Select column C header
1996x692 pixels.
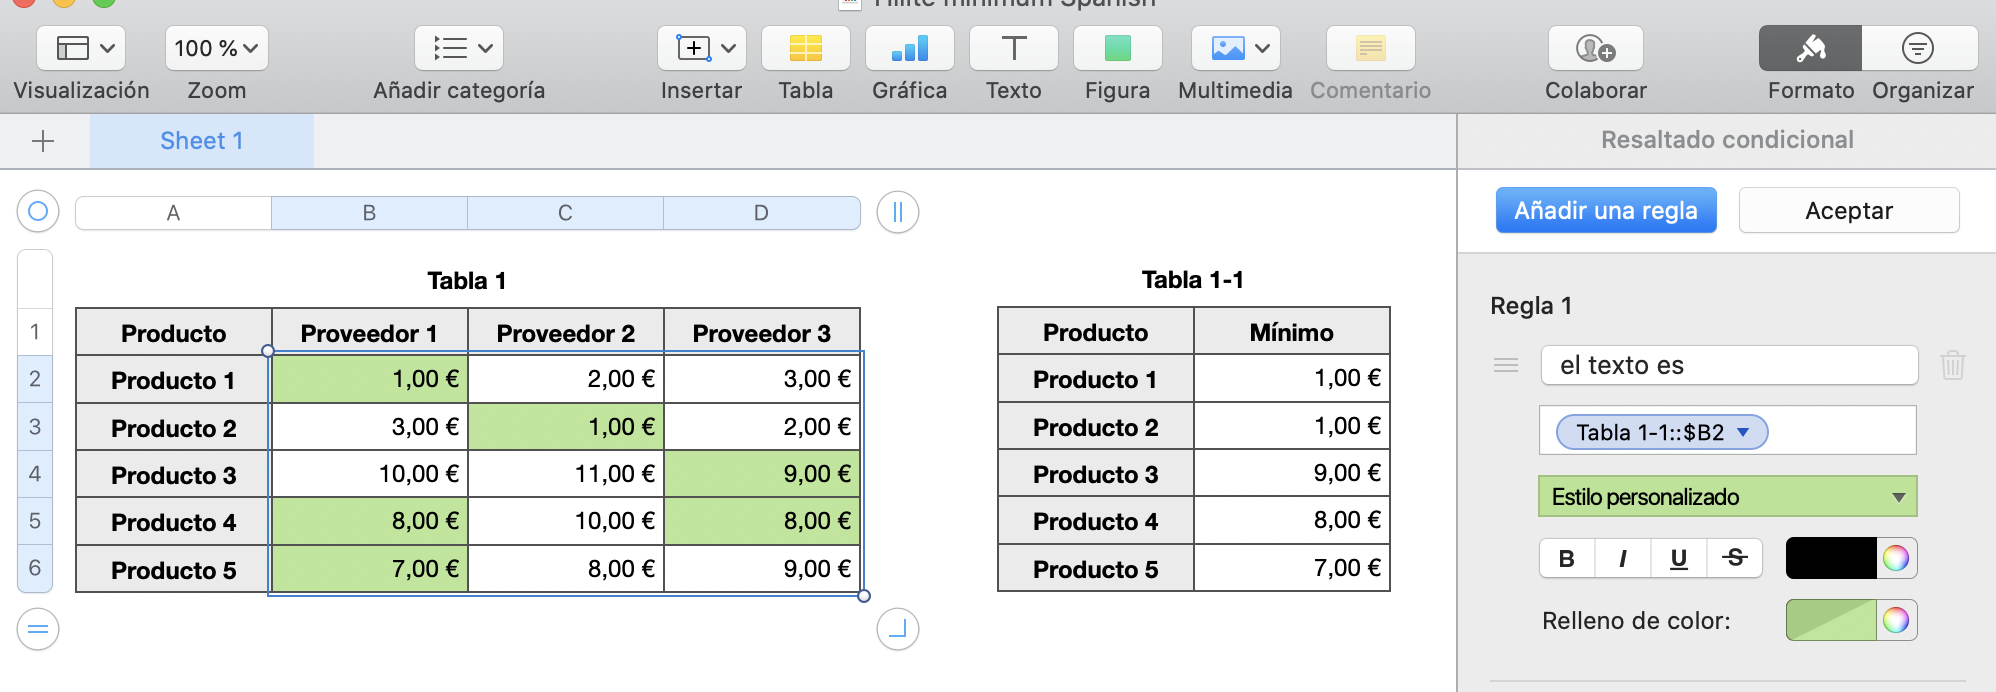[565, 213]
